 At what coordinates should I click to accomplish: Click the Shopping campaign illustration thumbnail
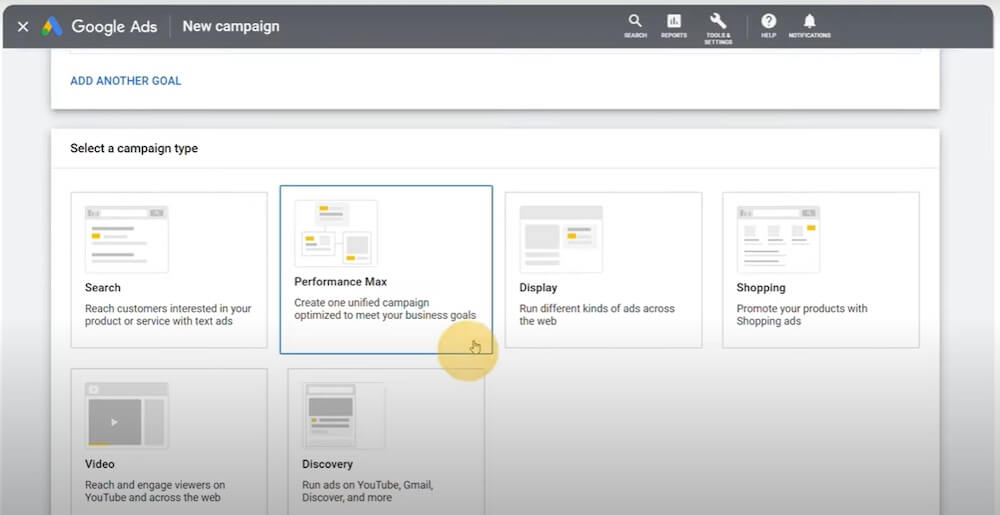click(x=778, y=239)
